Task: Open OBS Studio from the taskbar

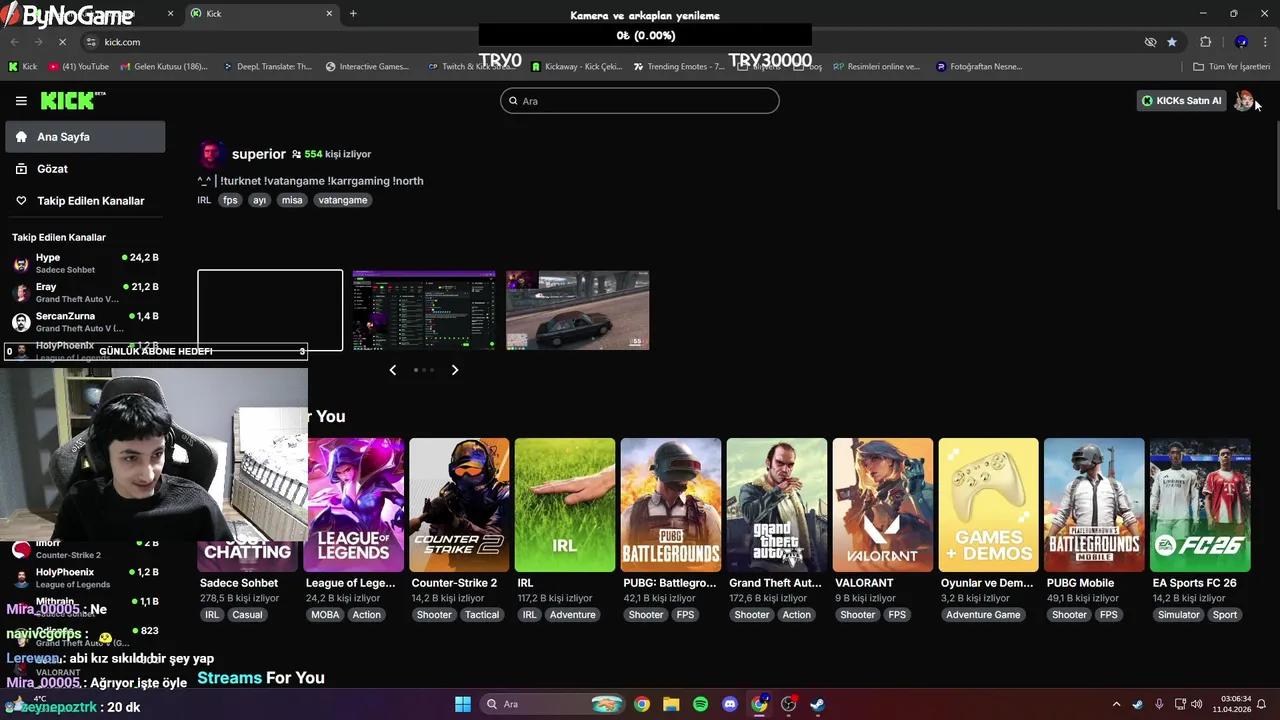Action: (x=788, y=704)
